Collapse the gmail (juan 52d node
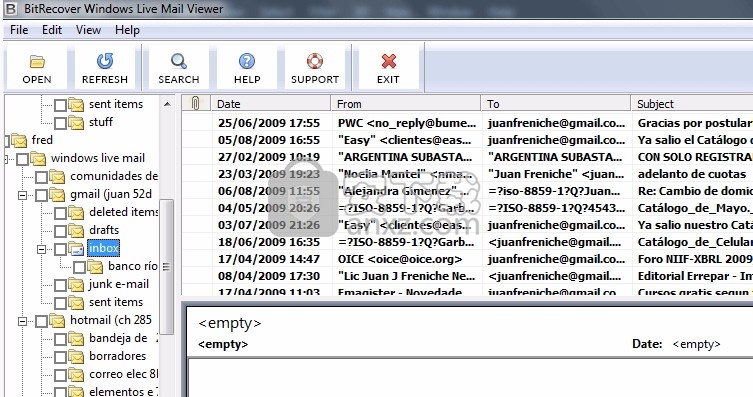The height and width of the screenshot is (397, 753). point(23,195)
